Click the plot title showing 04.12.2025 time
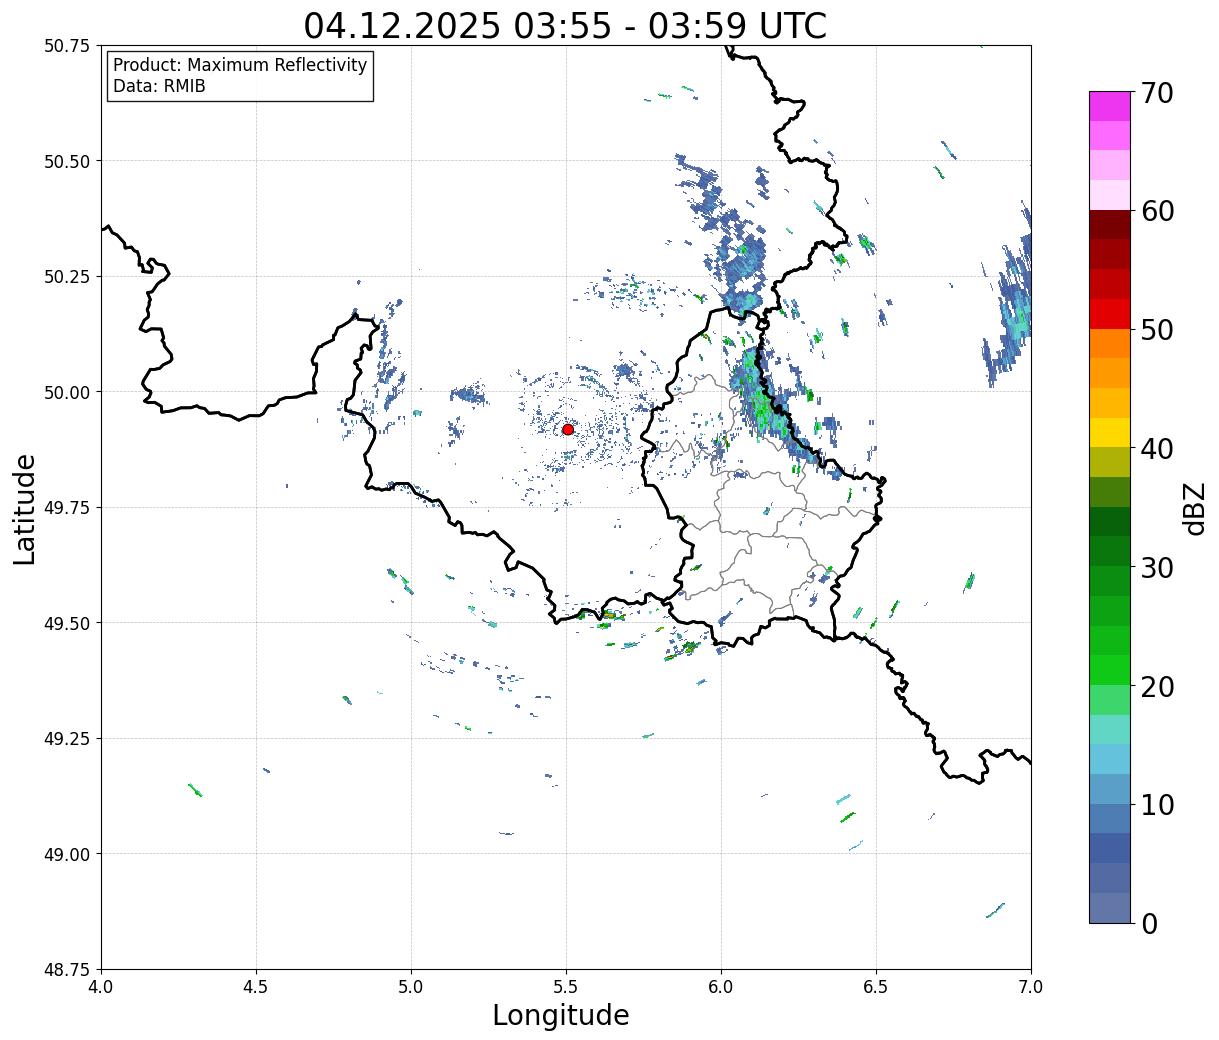The height and width of the screenshot is (1040, 1219). point(566,25)
